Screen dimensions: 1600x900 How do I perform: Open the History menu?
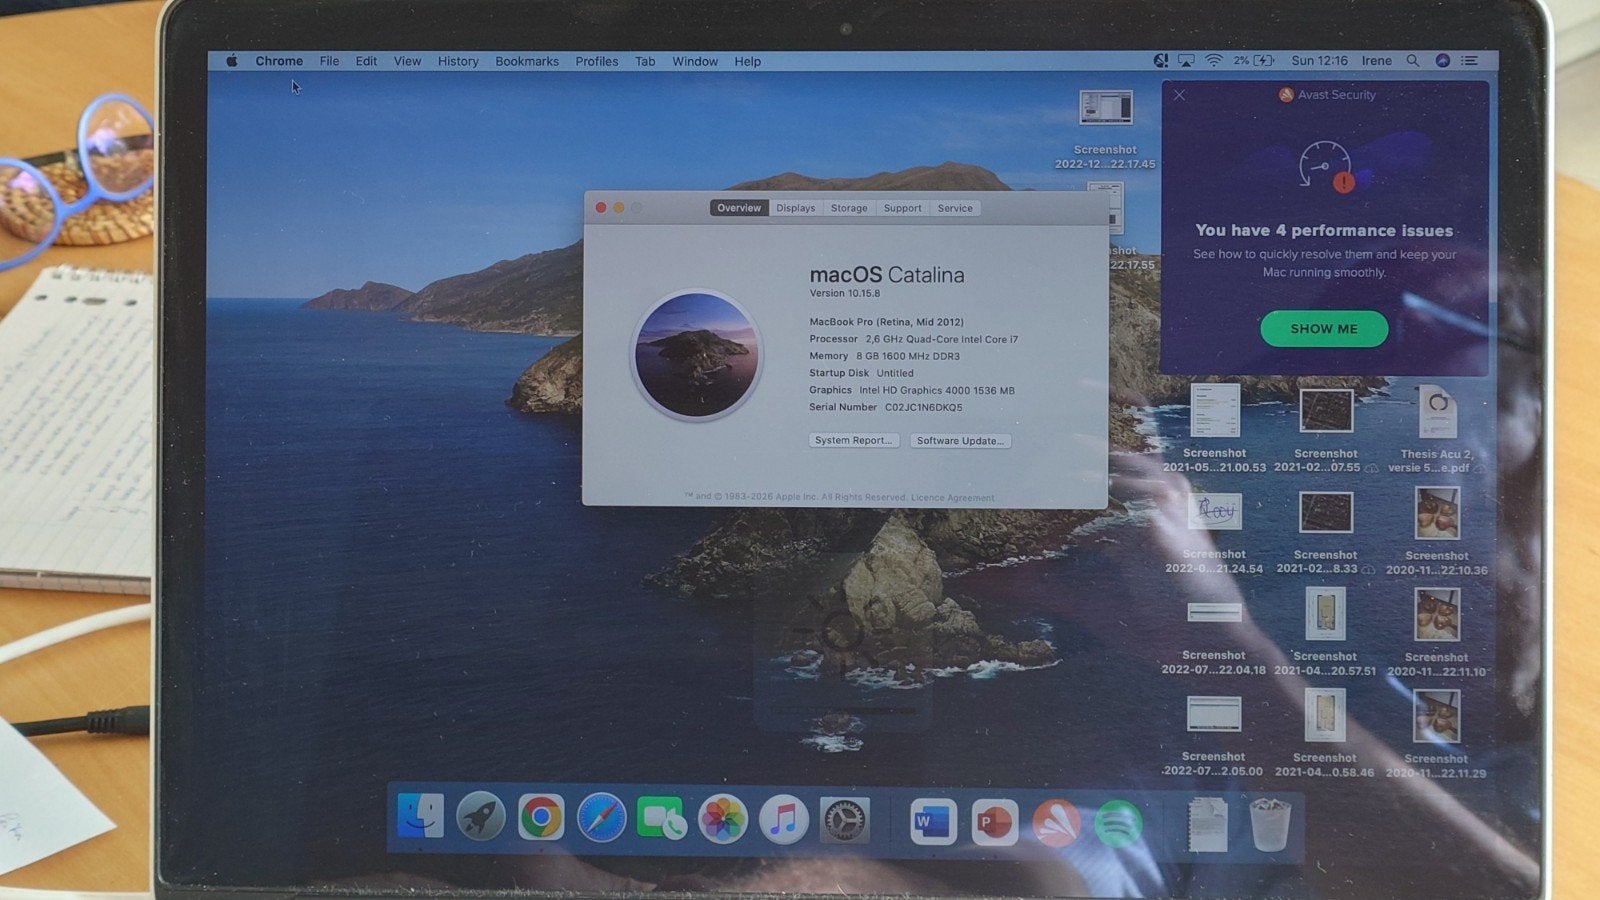(x=458, y=61)
